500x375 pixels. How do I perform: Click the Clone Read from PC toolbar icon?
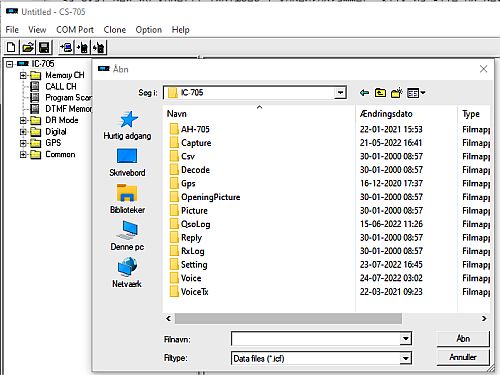[66, 47]
